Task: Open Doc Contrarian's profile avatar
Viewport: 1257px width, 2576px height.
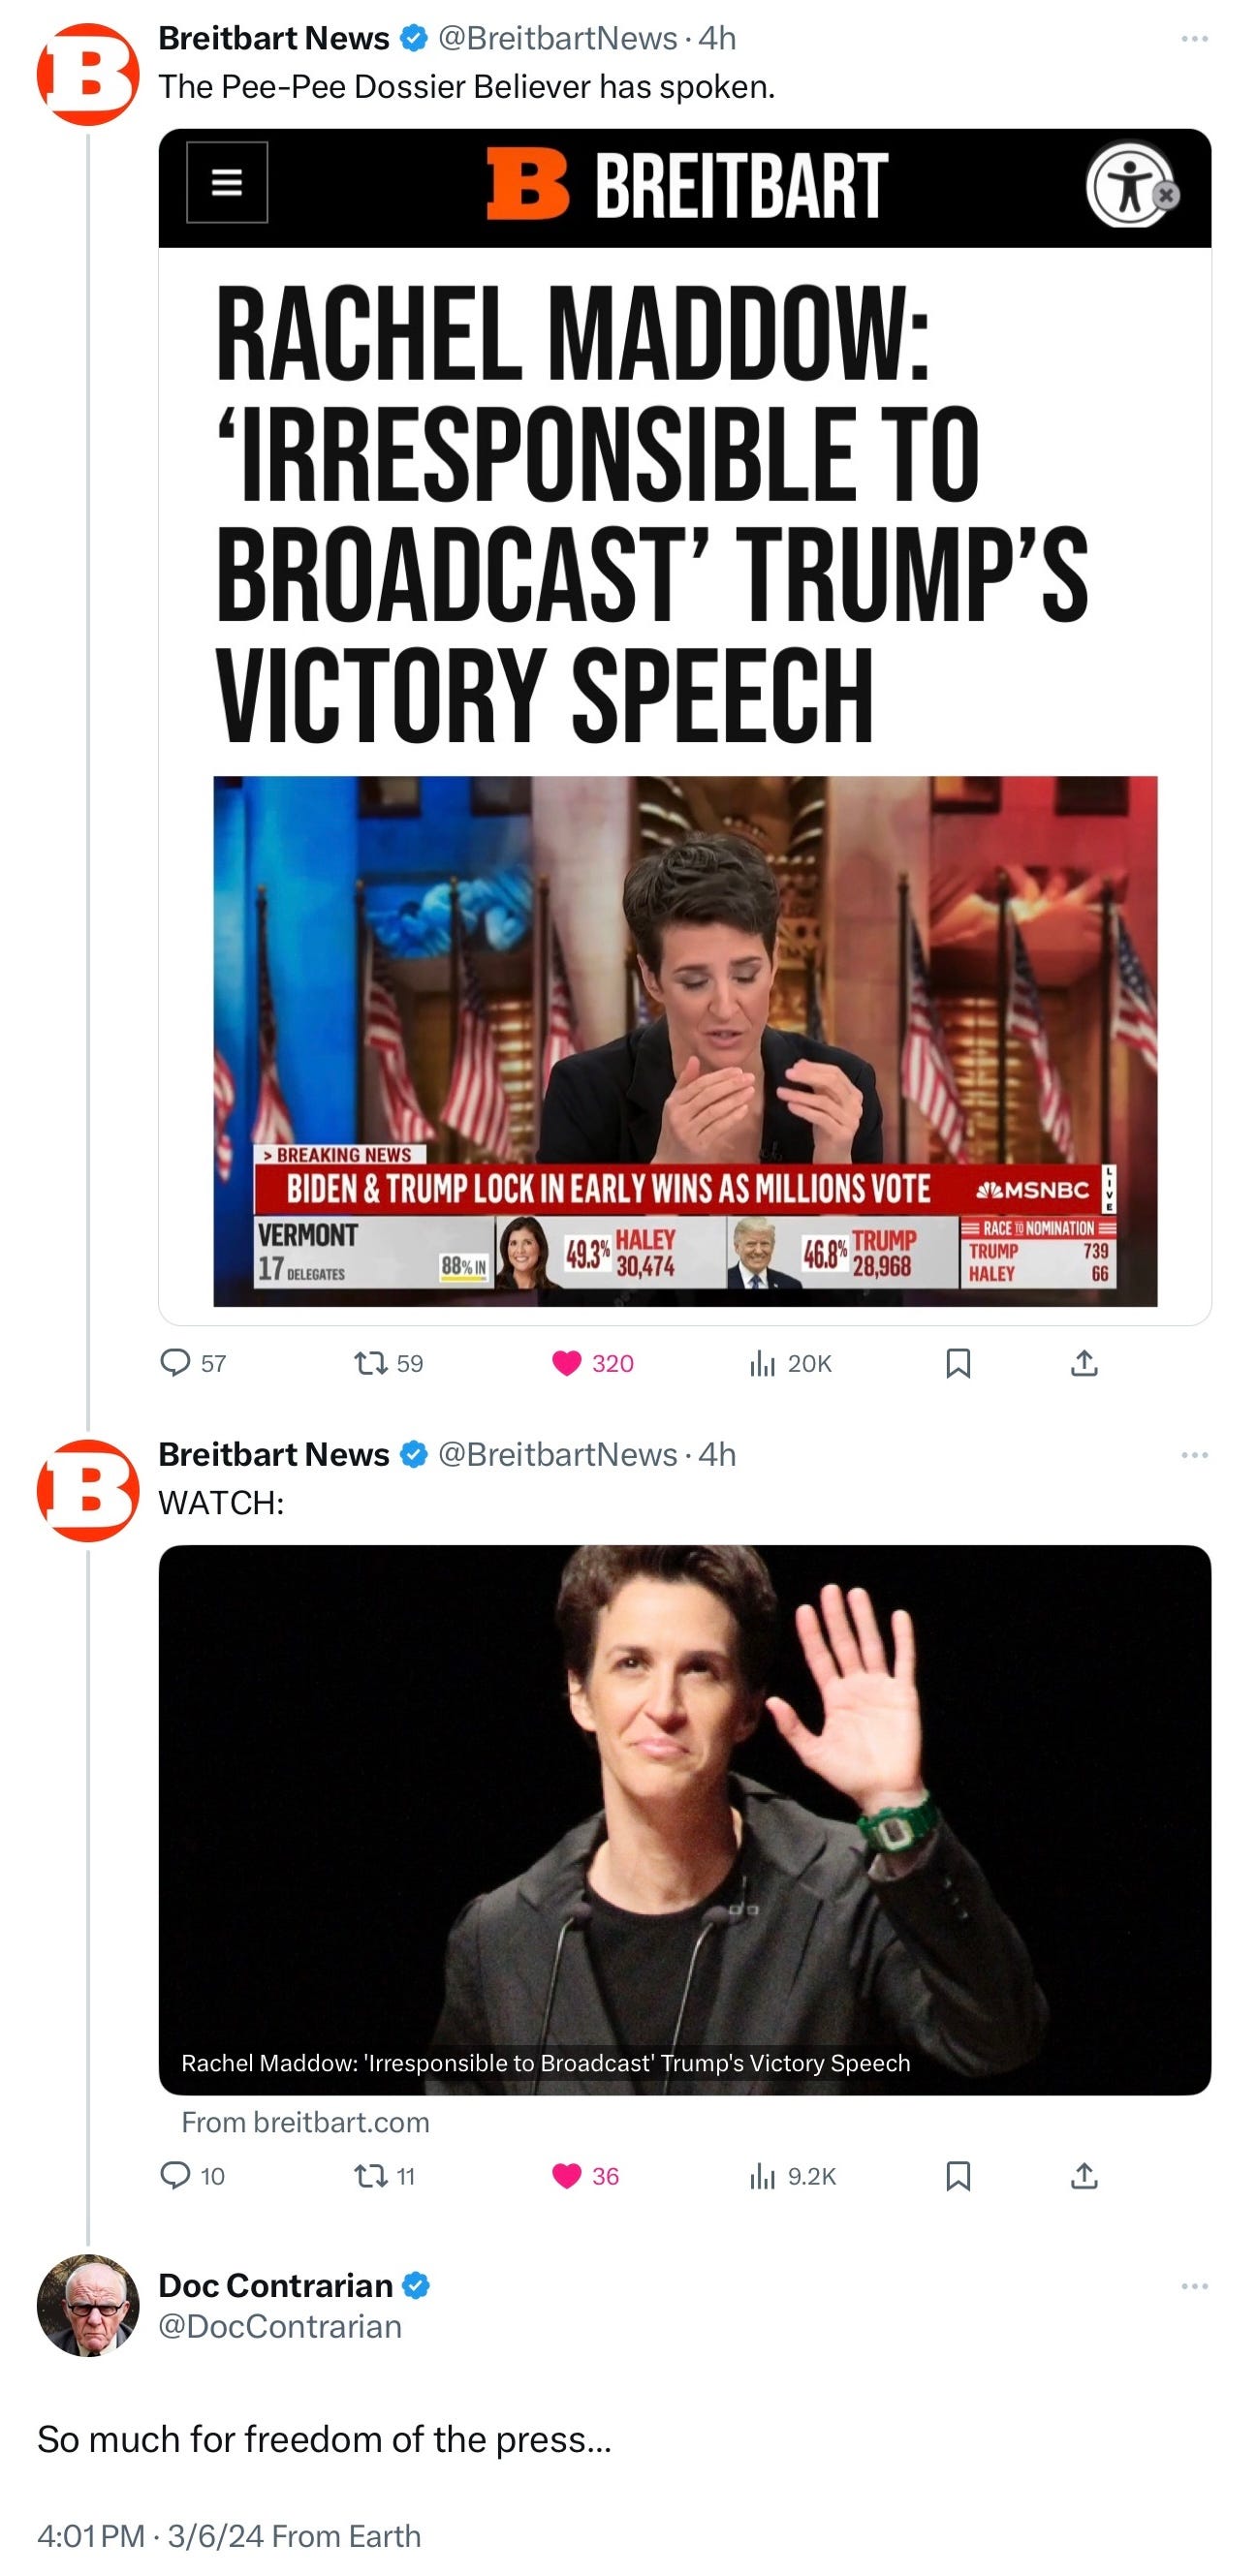Action: (x=88, y=2306)
